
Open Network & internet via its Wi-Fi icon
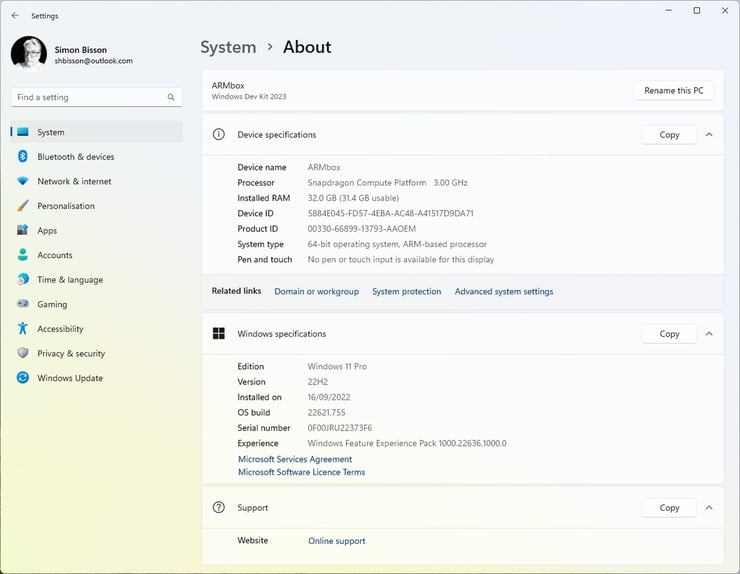[22, 181]
